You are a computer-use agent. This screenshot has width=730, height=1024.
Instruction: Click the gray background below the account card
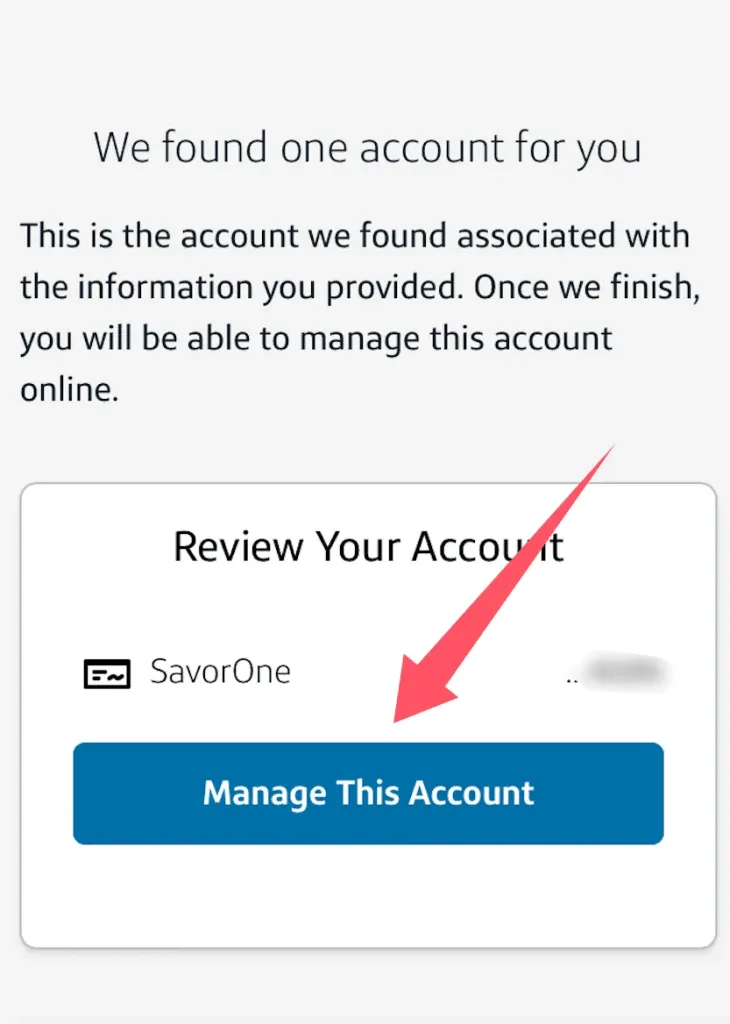pos(365,987)
